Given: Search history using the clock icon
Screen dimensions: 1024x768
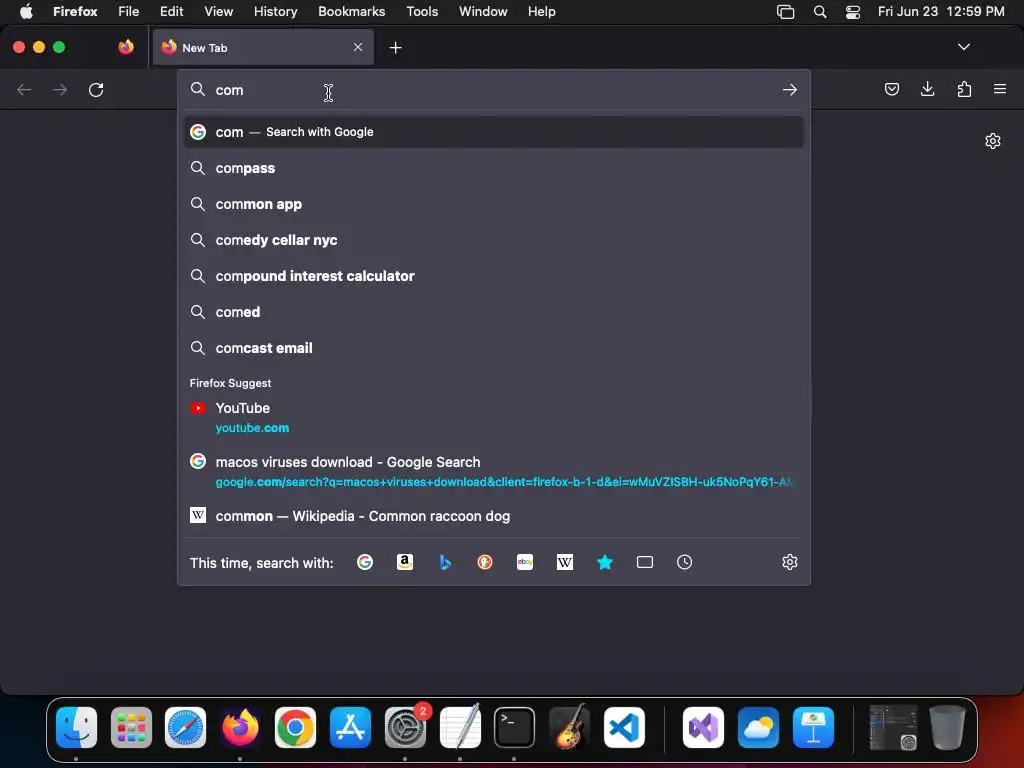Looking at the screenshot, I should pyautogui.click(x=684, y=562).
